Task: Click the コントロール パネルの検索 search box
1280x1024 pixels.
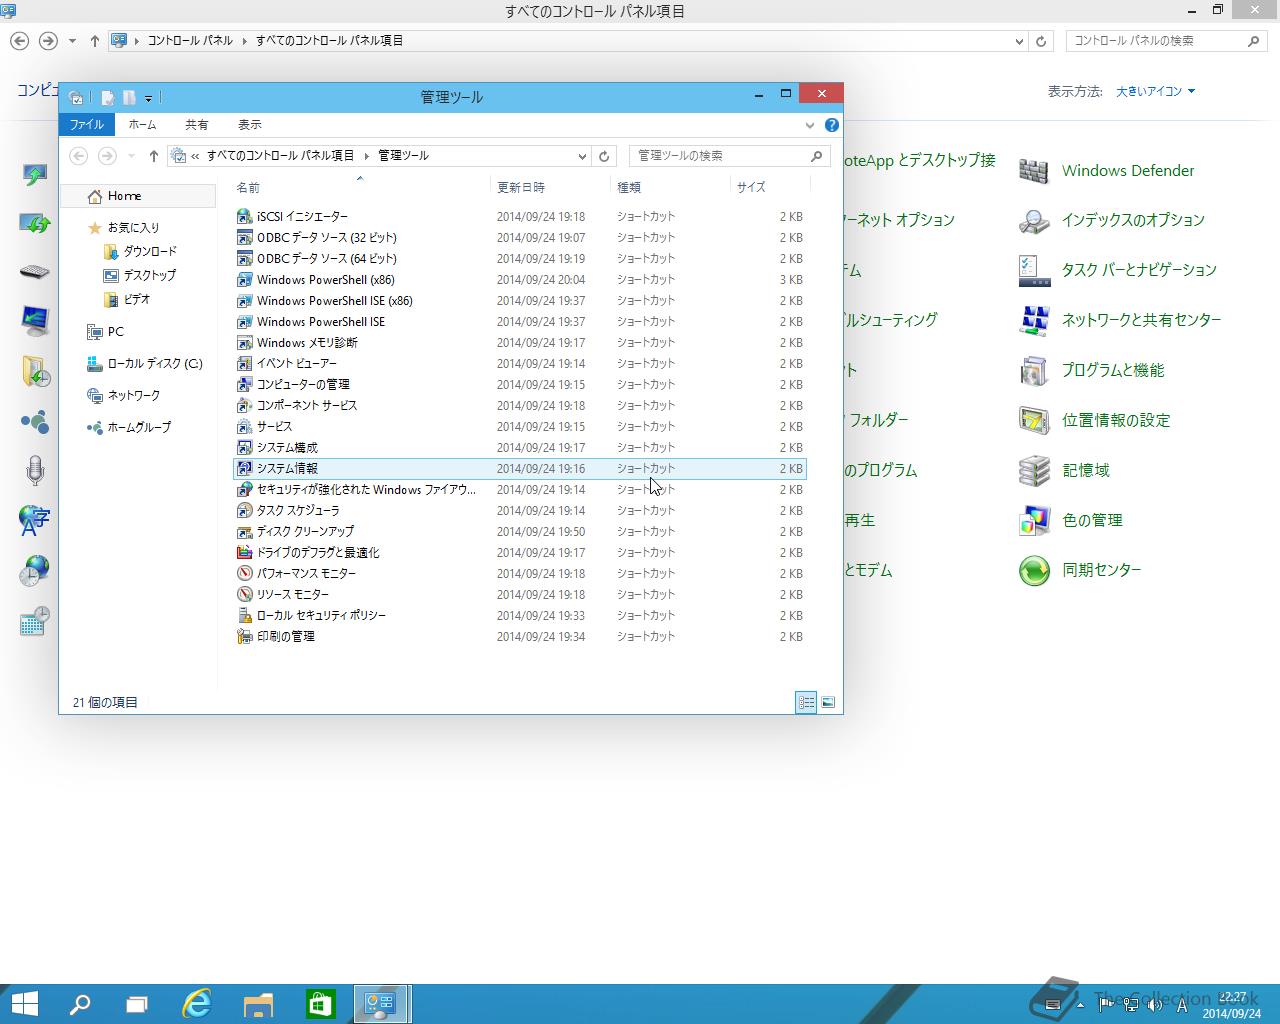Action: tap(1166, 41)
